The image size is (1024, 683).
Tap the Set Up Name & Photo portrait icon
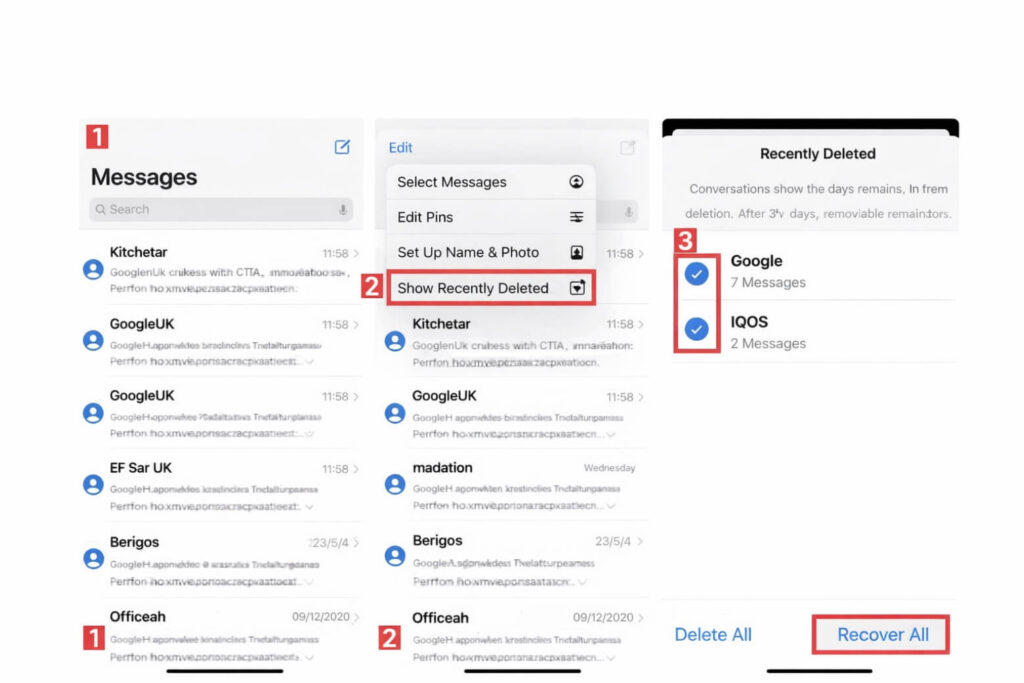coord(577,252)
